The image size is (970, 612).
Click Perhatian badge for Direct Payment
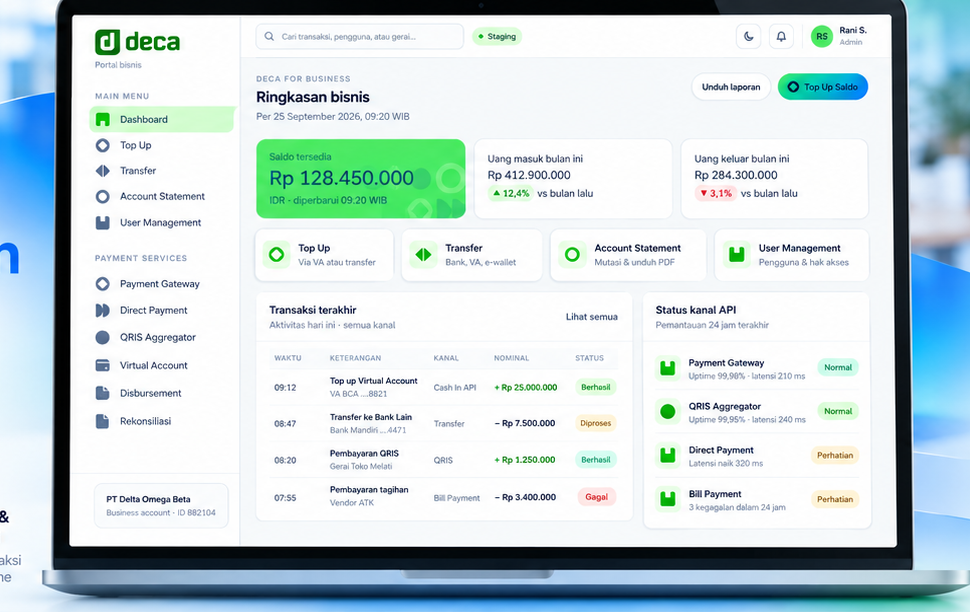(835, 455)
